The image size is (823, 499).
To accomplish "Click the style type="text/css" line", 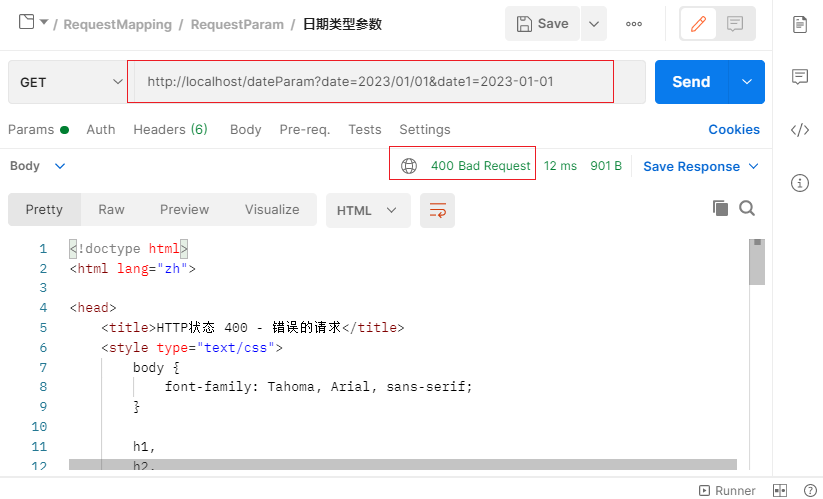I will pos(192,347).
